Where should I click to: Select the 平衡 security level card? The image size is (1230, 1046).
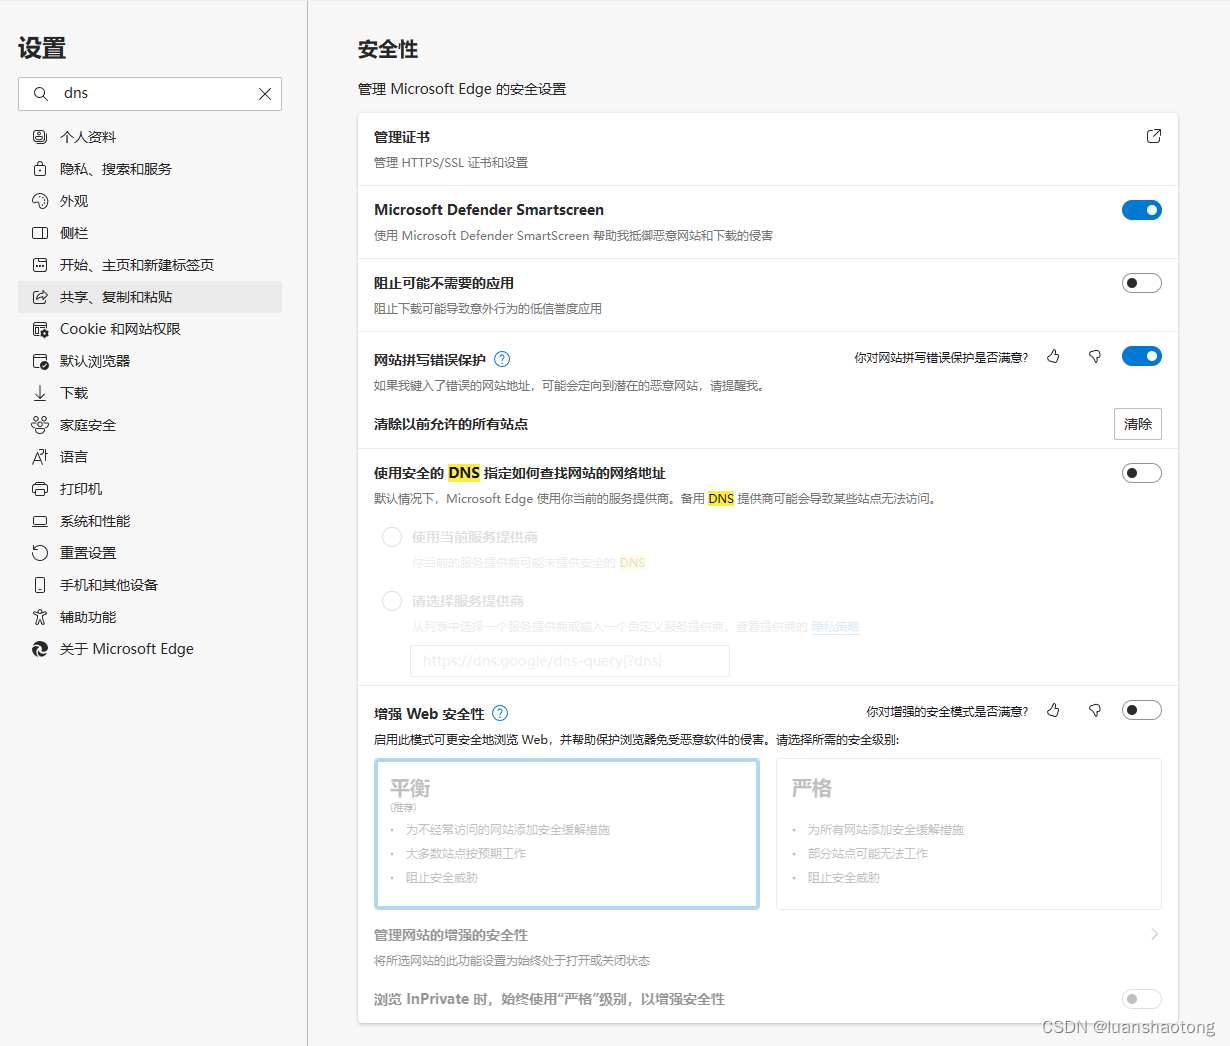(x=567, y=834)
